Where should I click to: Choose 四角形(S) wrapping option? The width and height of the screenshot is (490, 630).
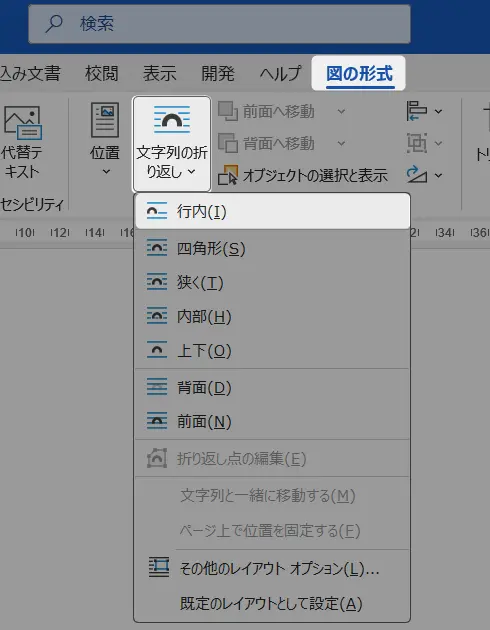273,249
